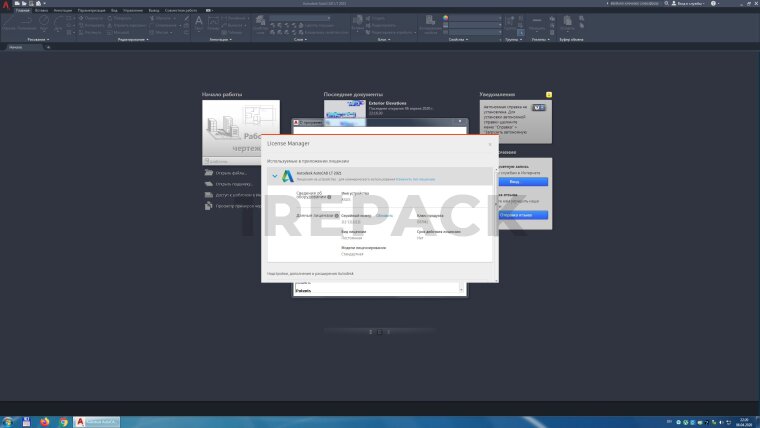
Task: Click the Обновить link near serial number
Action: tap(384, 215)
